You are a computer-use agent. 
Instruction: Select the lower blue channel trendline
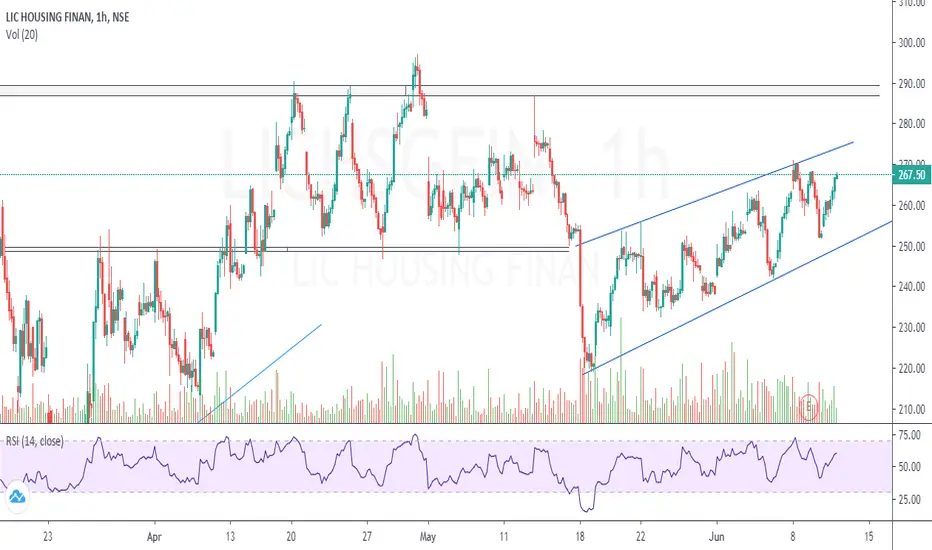coord(737,297)
